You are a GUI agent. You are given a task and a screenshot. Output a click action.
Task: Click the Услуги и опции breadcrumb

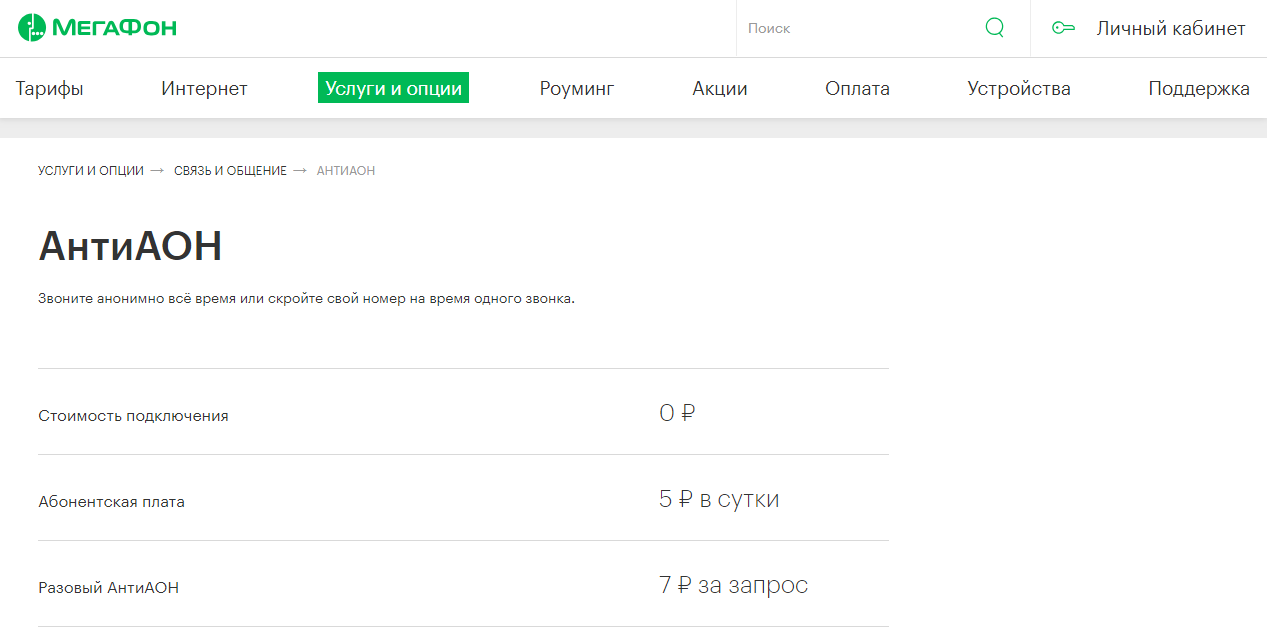(91, 171)
